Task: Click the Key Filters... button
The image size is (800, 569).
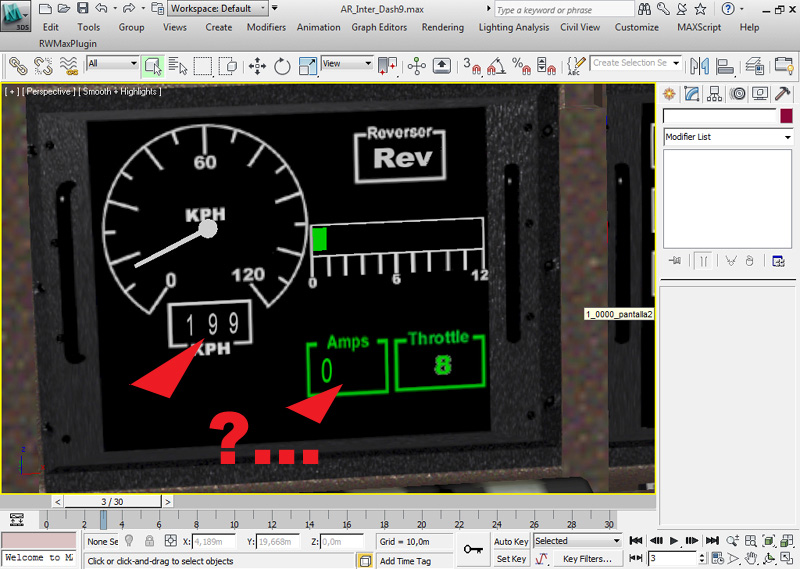Action: [x=586, y=559]
